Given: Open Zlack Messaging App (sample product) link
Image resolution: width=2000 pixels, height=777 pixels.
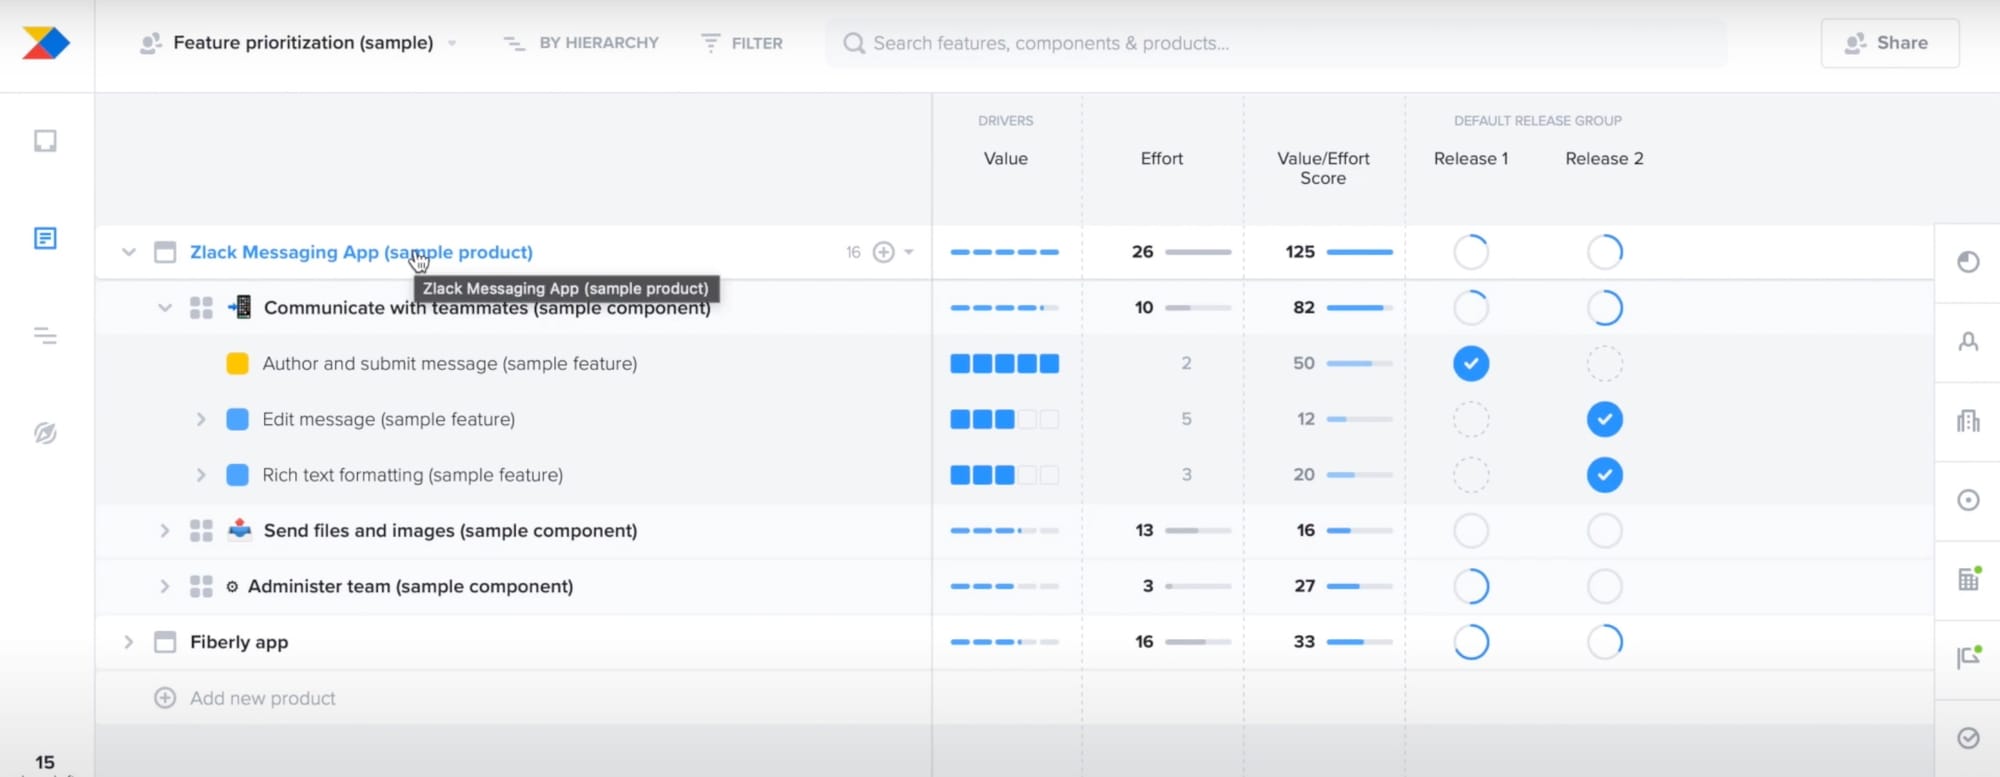Looking at the screenshot, I should coord(361,252).
